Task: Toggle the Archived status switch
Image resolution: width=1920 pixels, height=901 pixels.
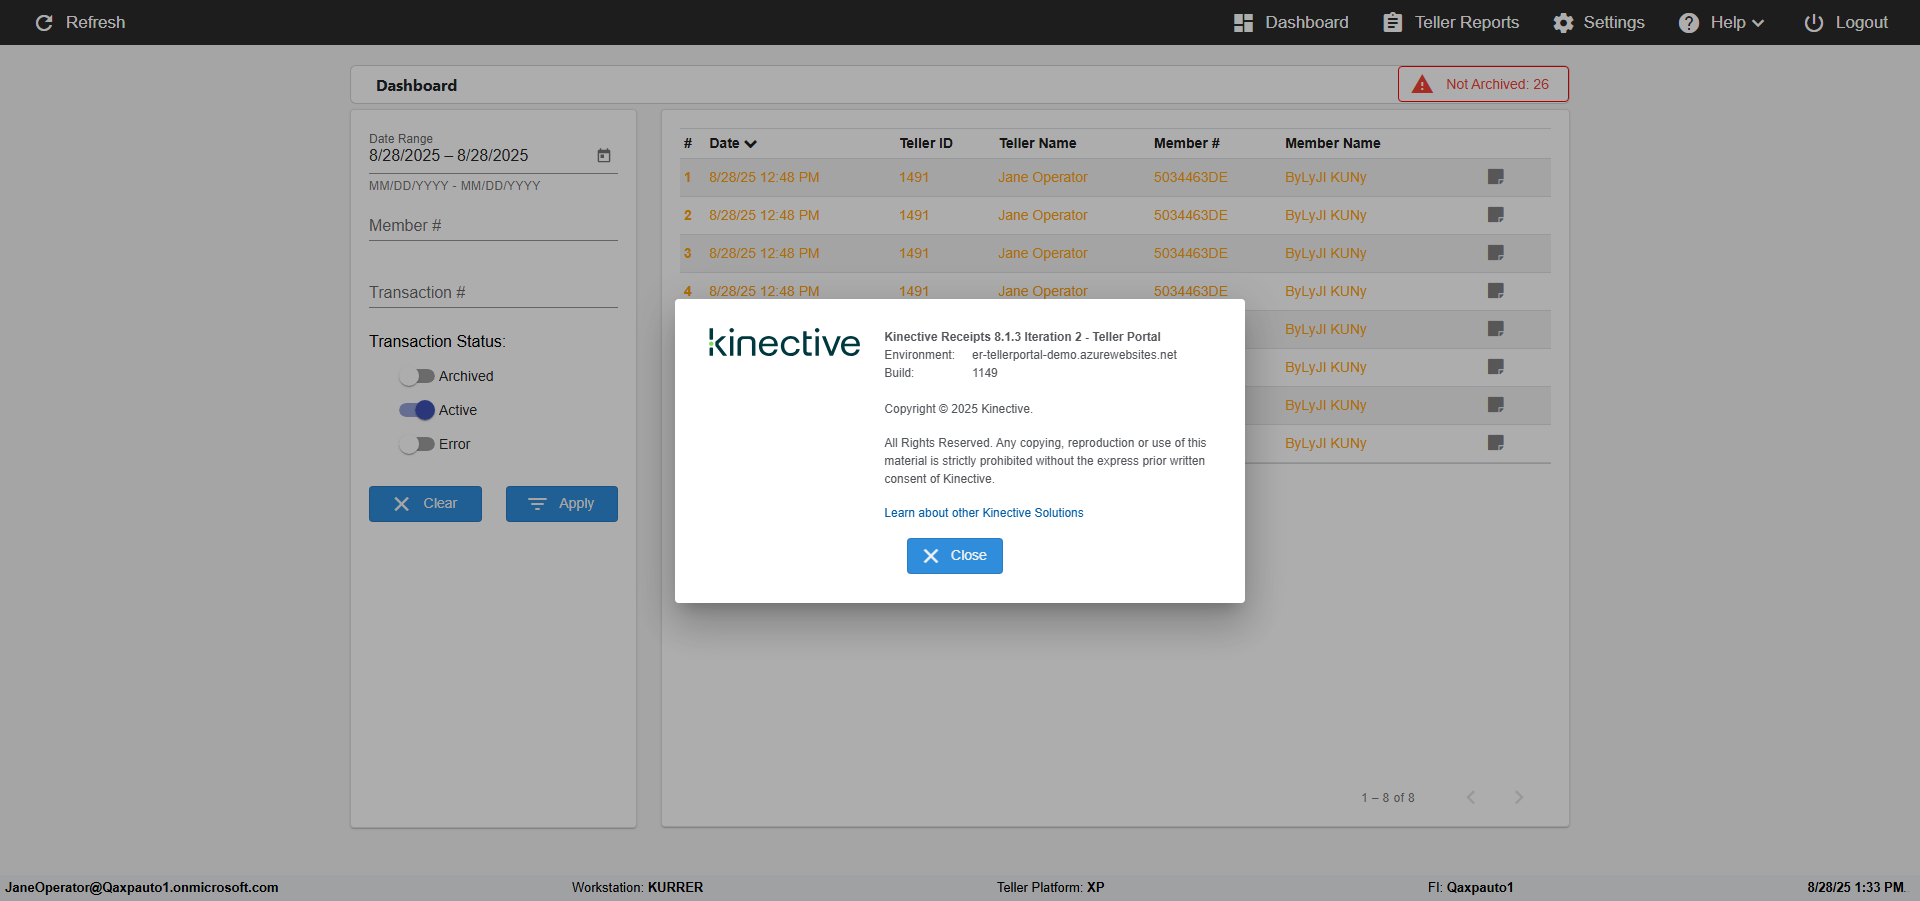Action: point(416,376)
